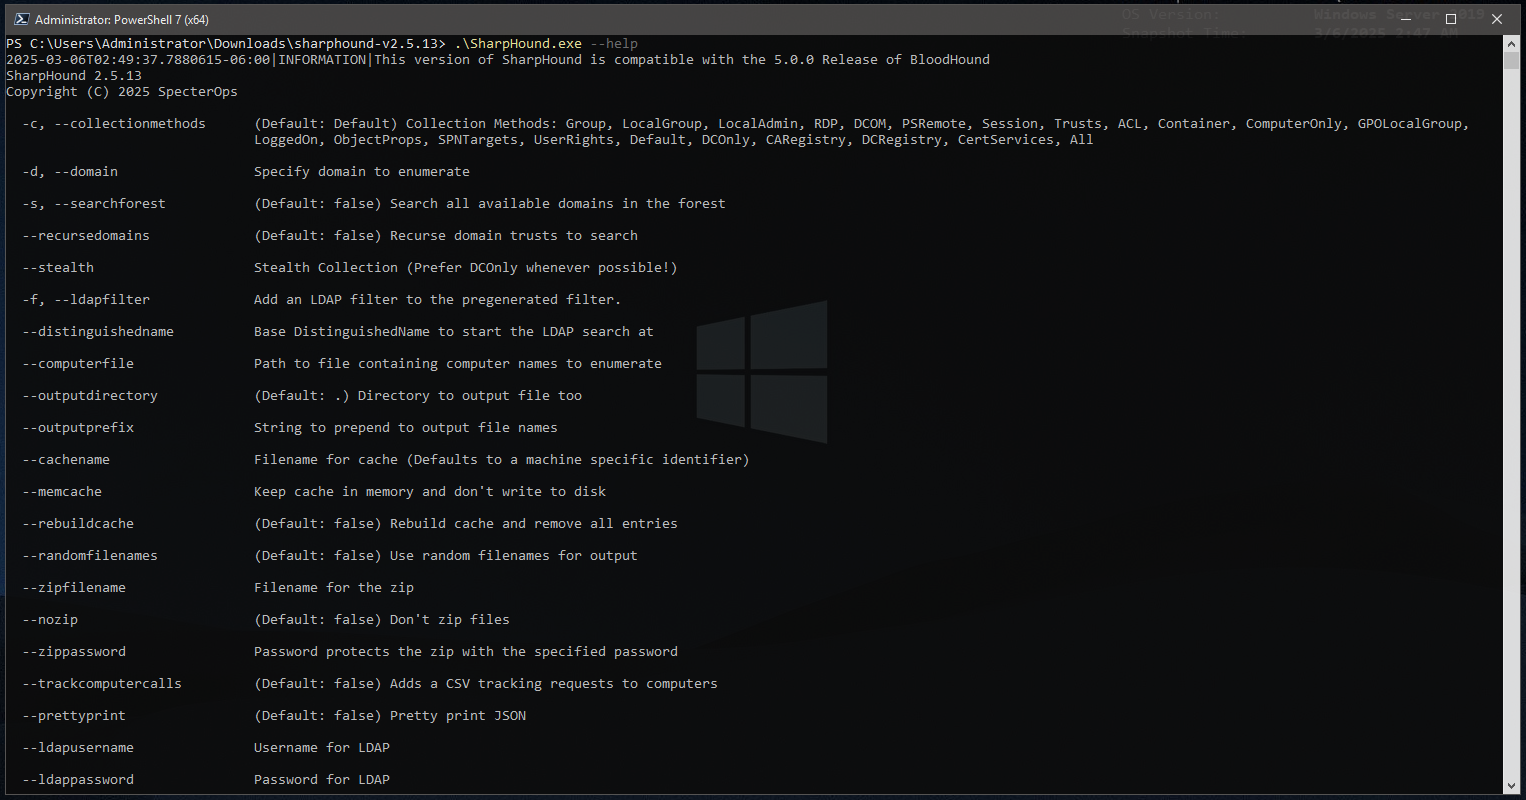
Task: Click 'Add an LDAP filter' description
Action: pyautogui.click(x=438, y=300)
